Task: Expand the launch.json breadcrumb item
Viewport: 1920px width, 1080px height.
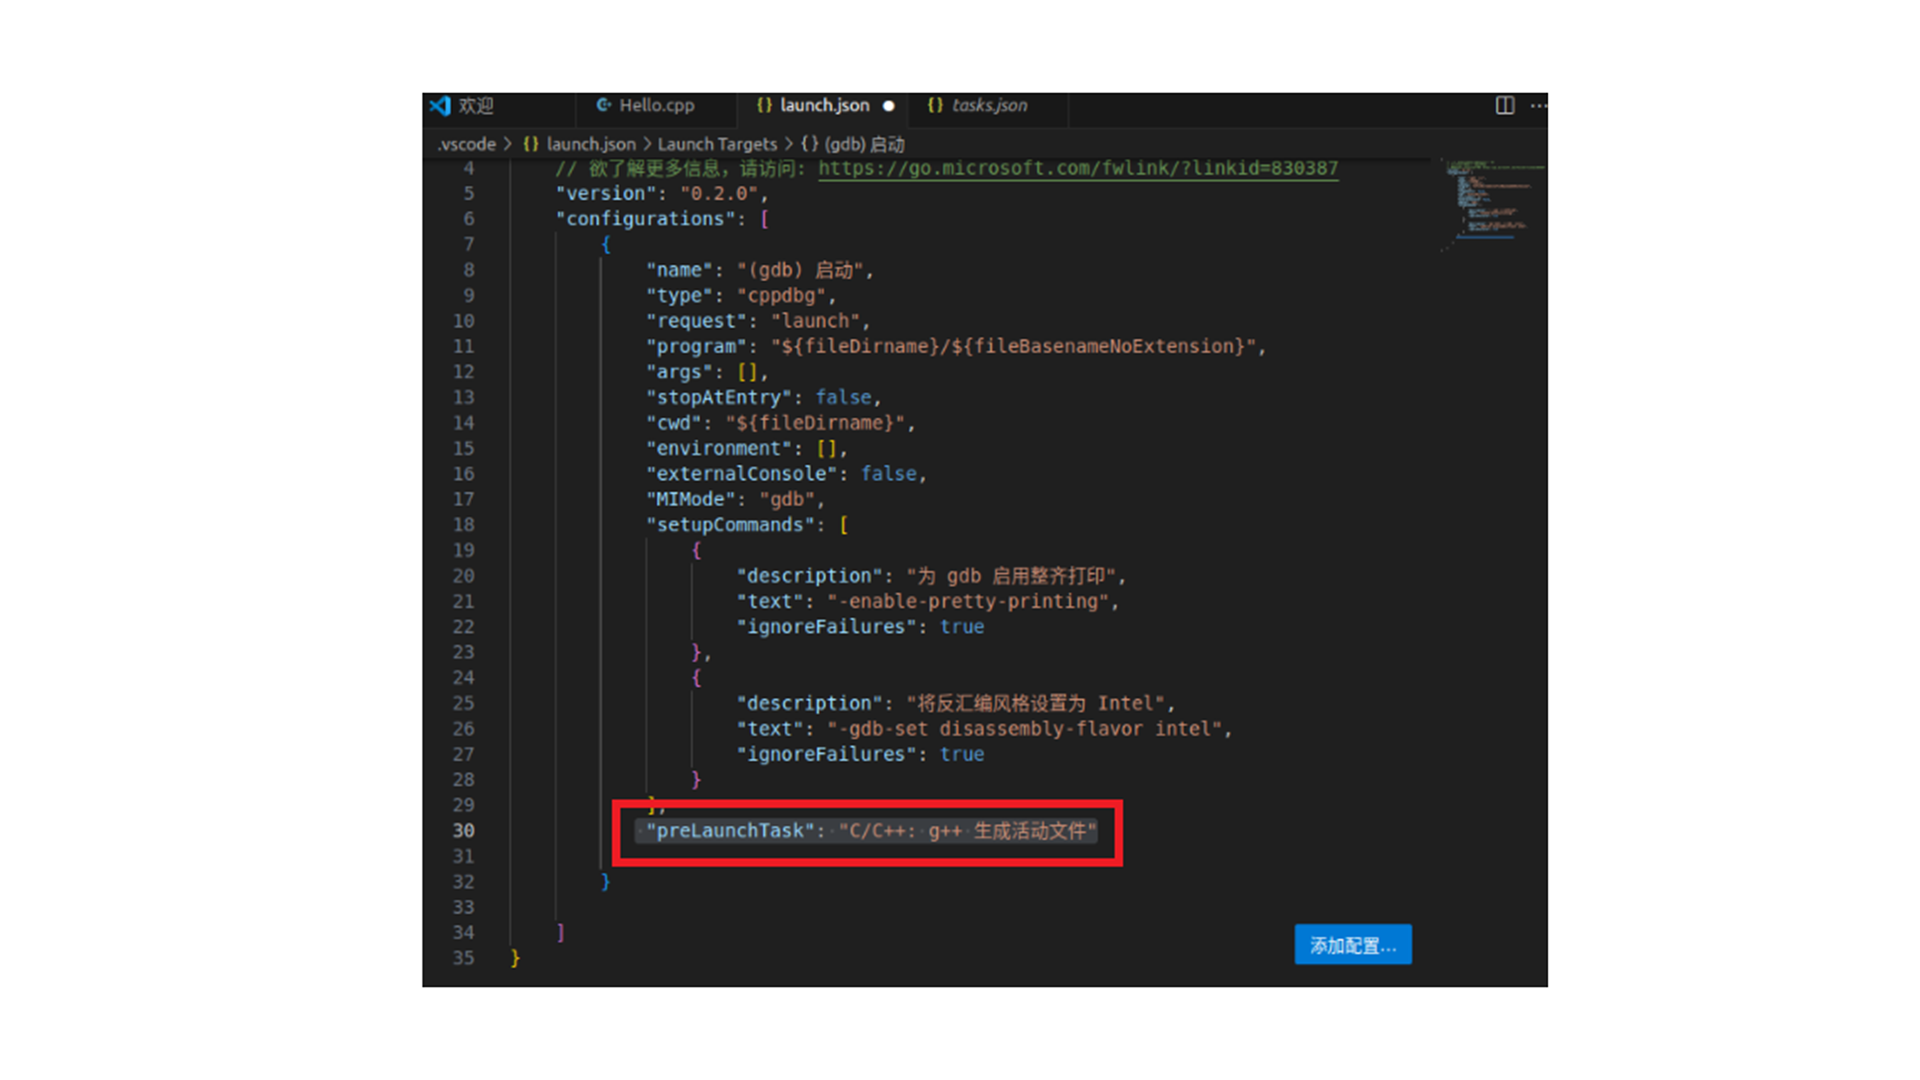Action: pos(590,144)
